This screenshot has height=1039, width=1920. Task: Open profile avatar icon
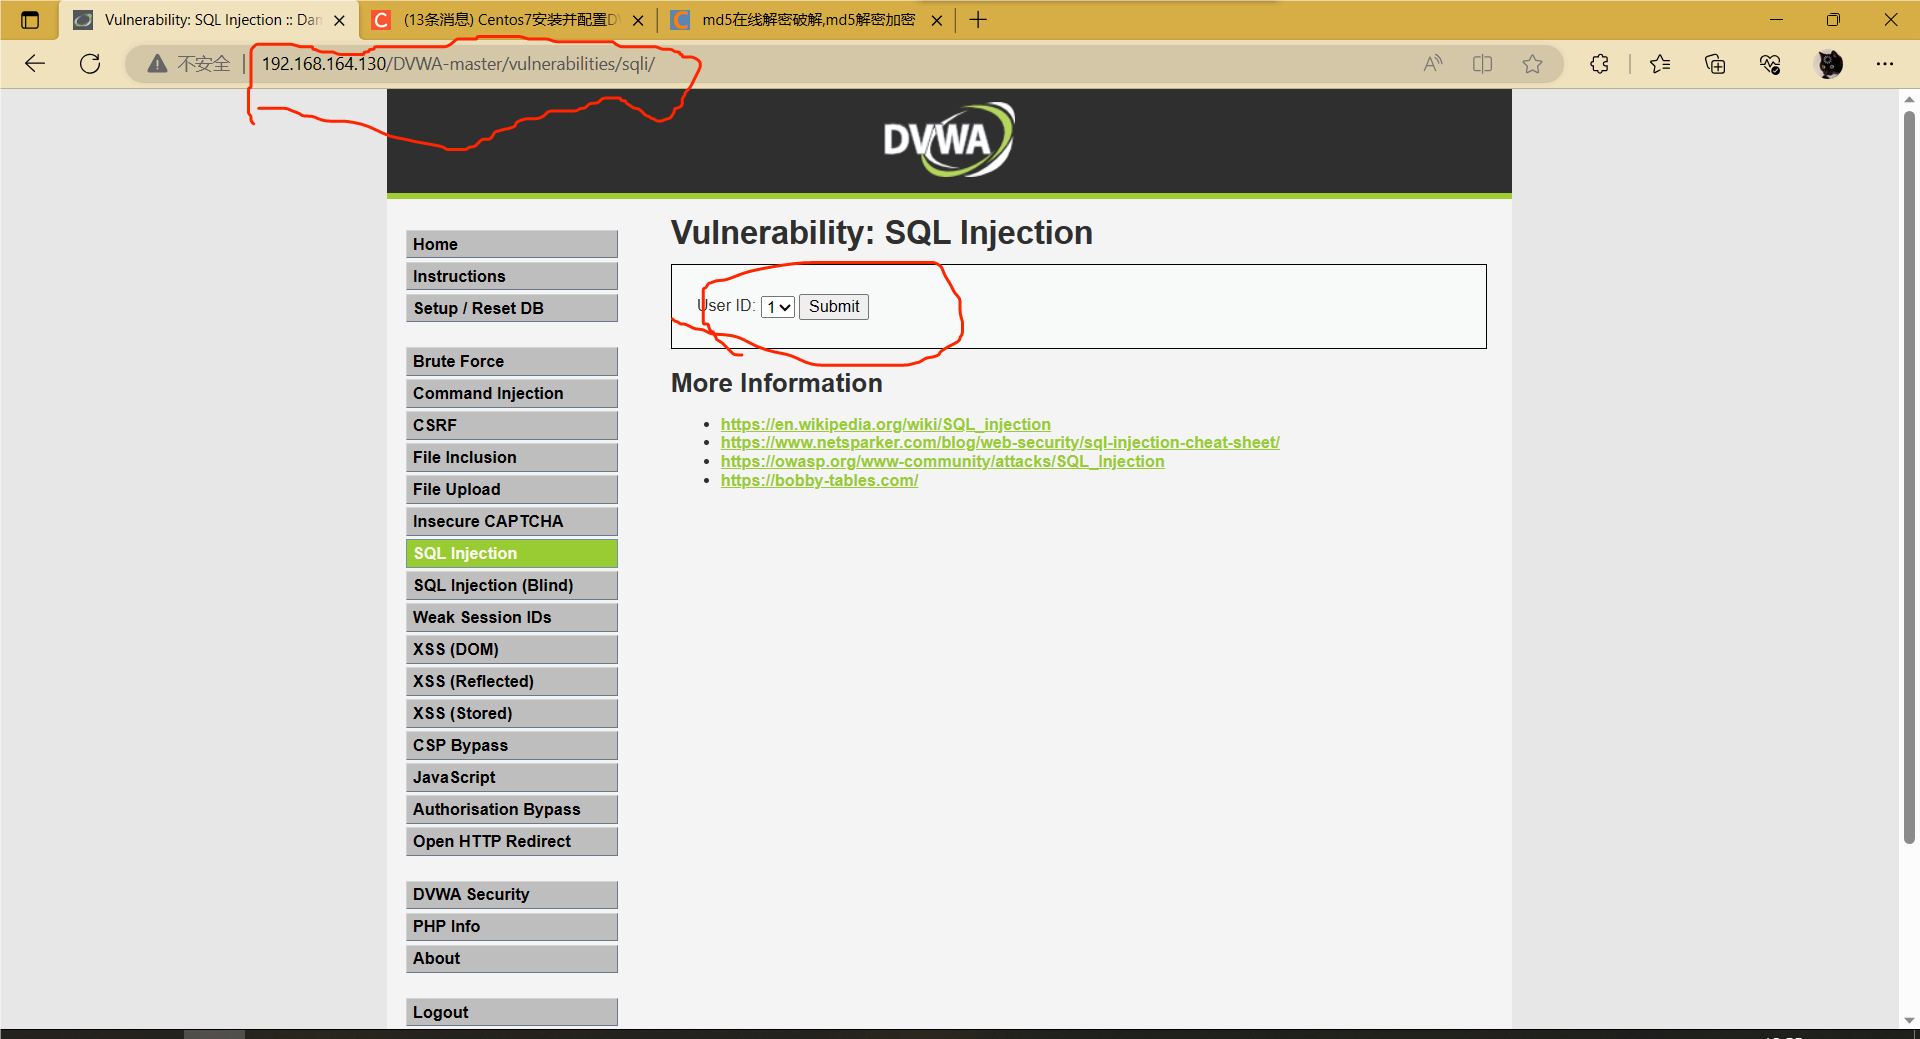pyautogui.click(x=1829, y=64)
